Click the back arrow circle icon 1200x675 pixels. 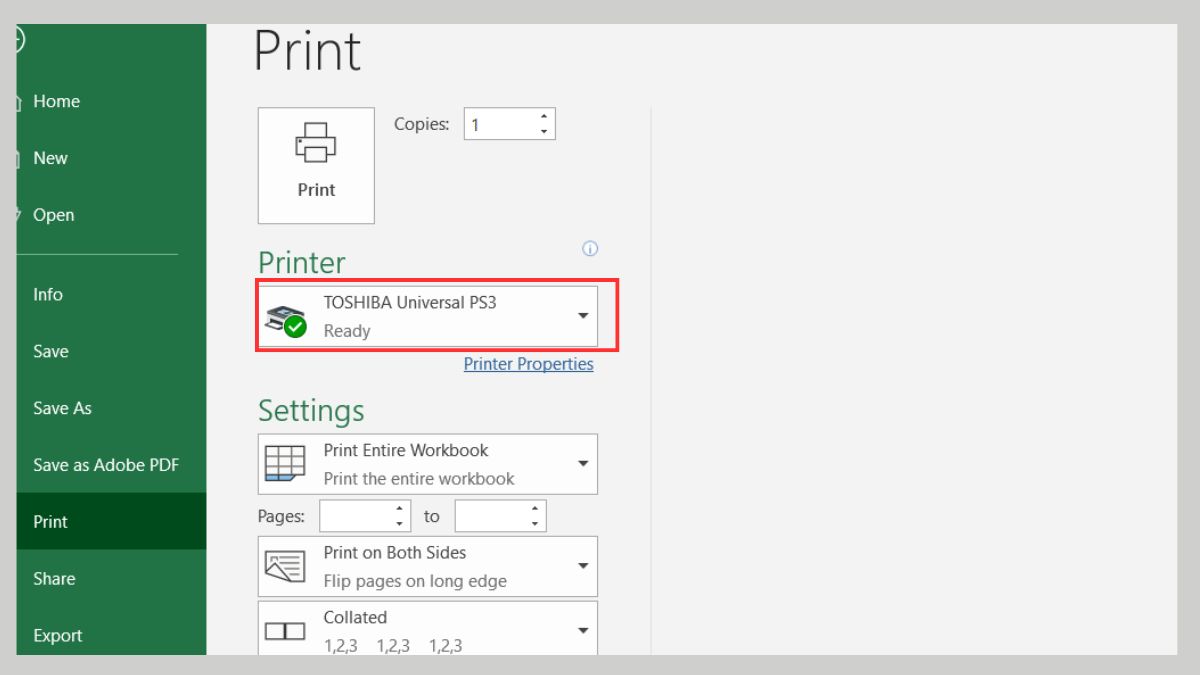coord(19,41)
